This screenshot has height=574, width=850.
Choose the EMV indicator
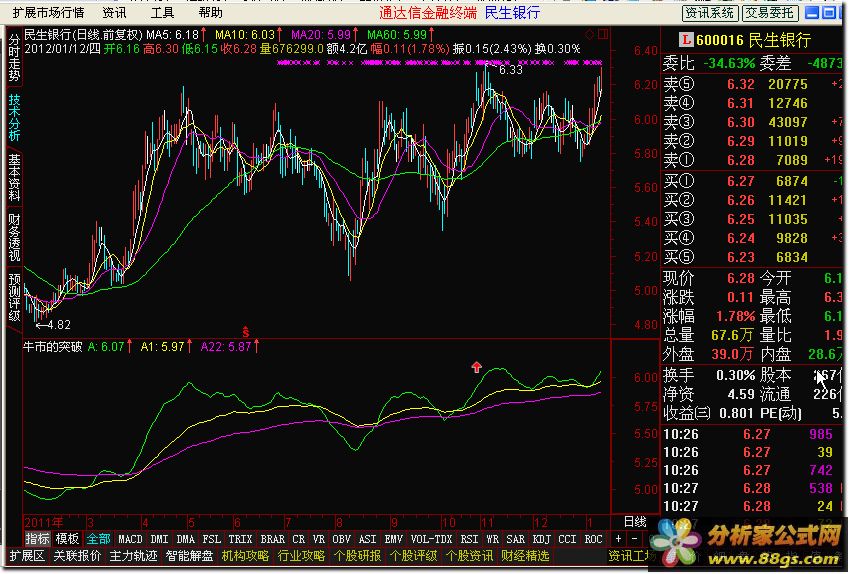(394, 539)
